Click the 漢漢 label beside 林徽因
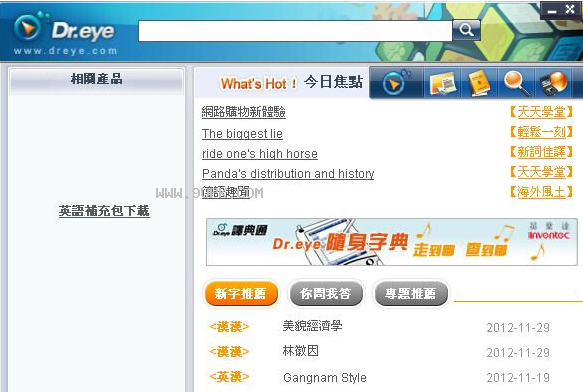Image resolution: width=583 pixels, height=392 pixels. (x=229, y=351)
